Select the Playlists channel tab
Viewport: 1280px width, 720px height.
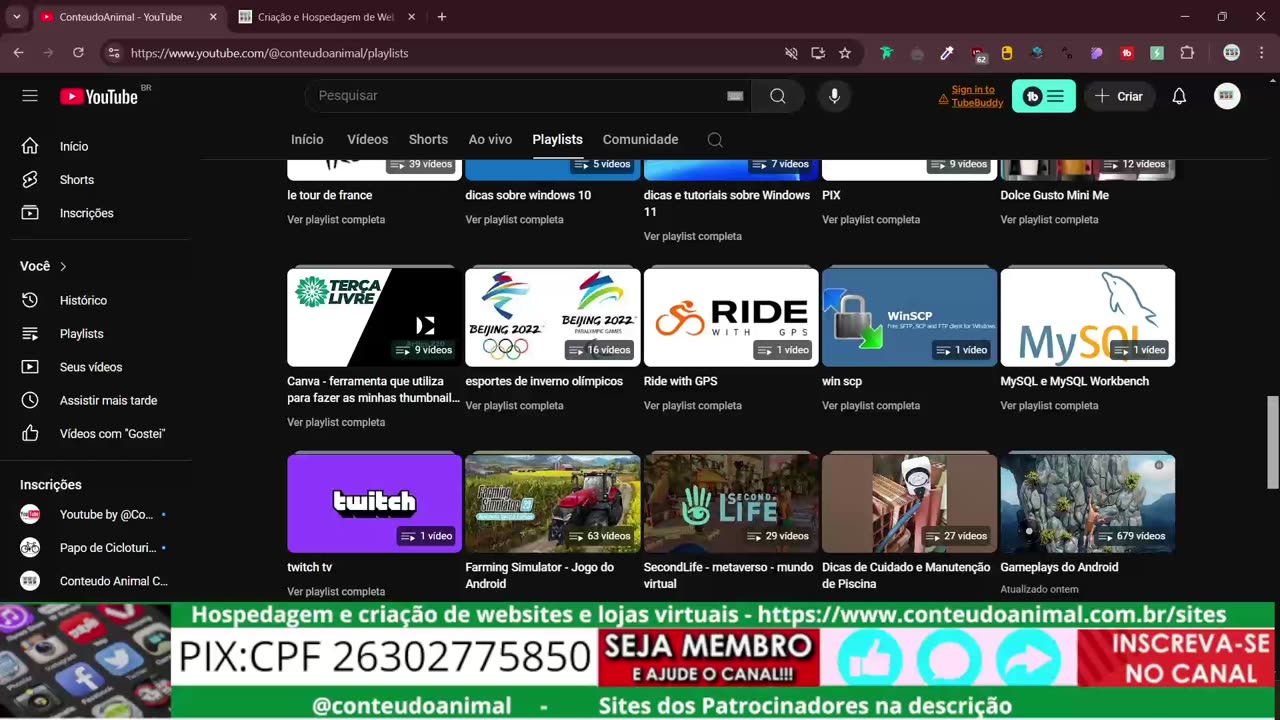[x=557, y=140]
